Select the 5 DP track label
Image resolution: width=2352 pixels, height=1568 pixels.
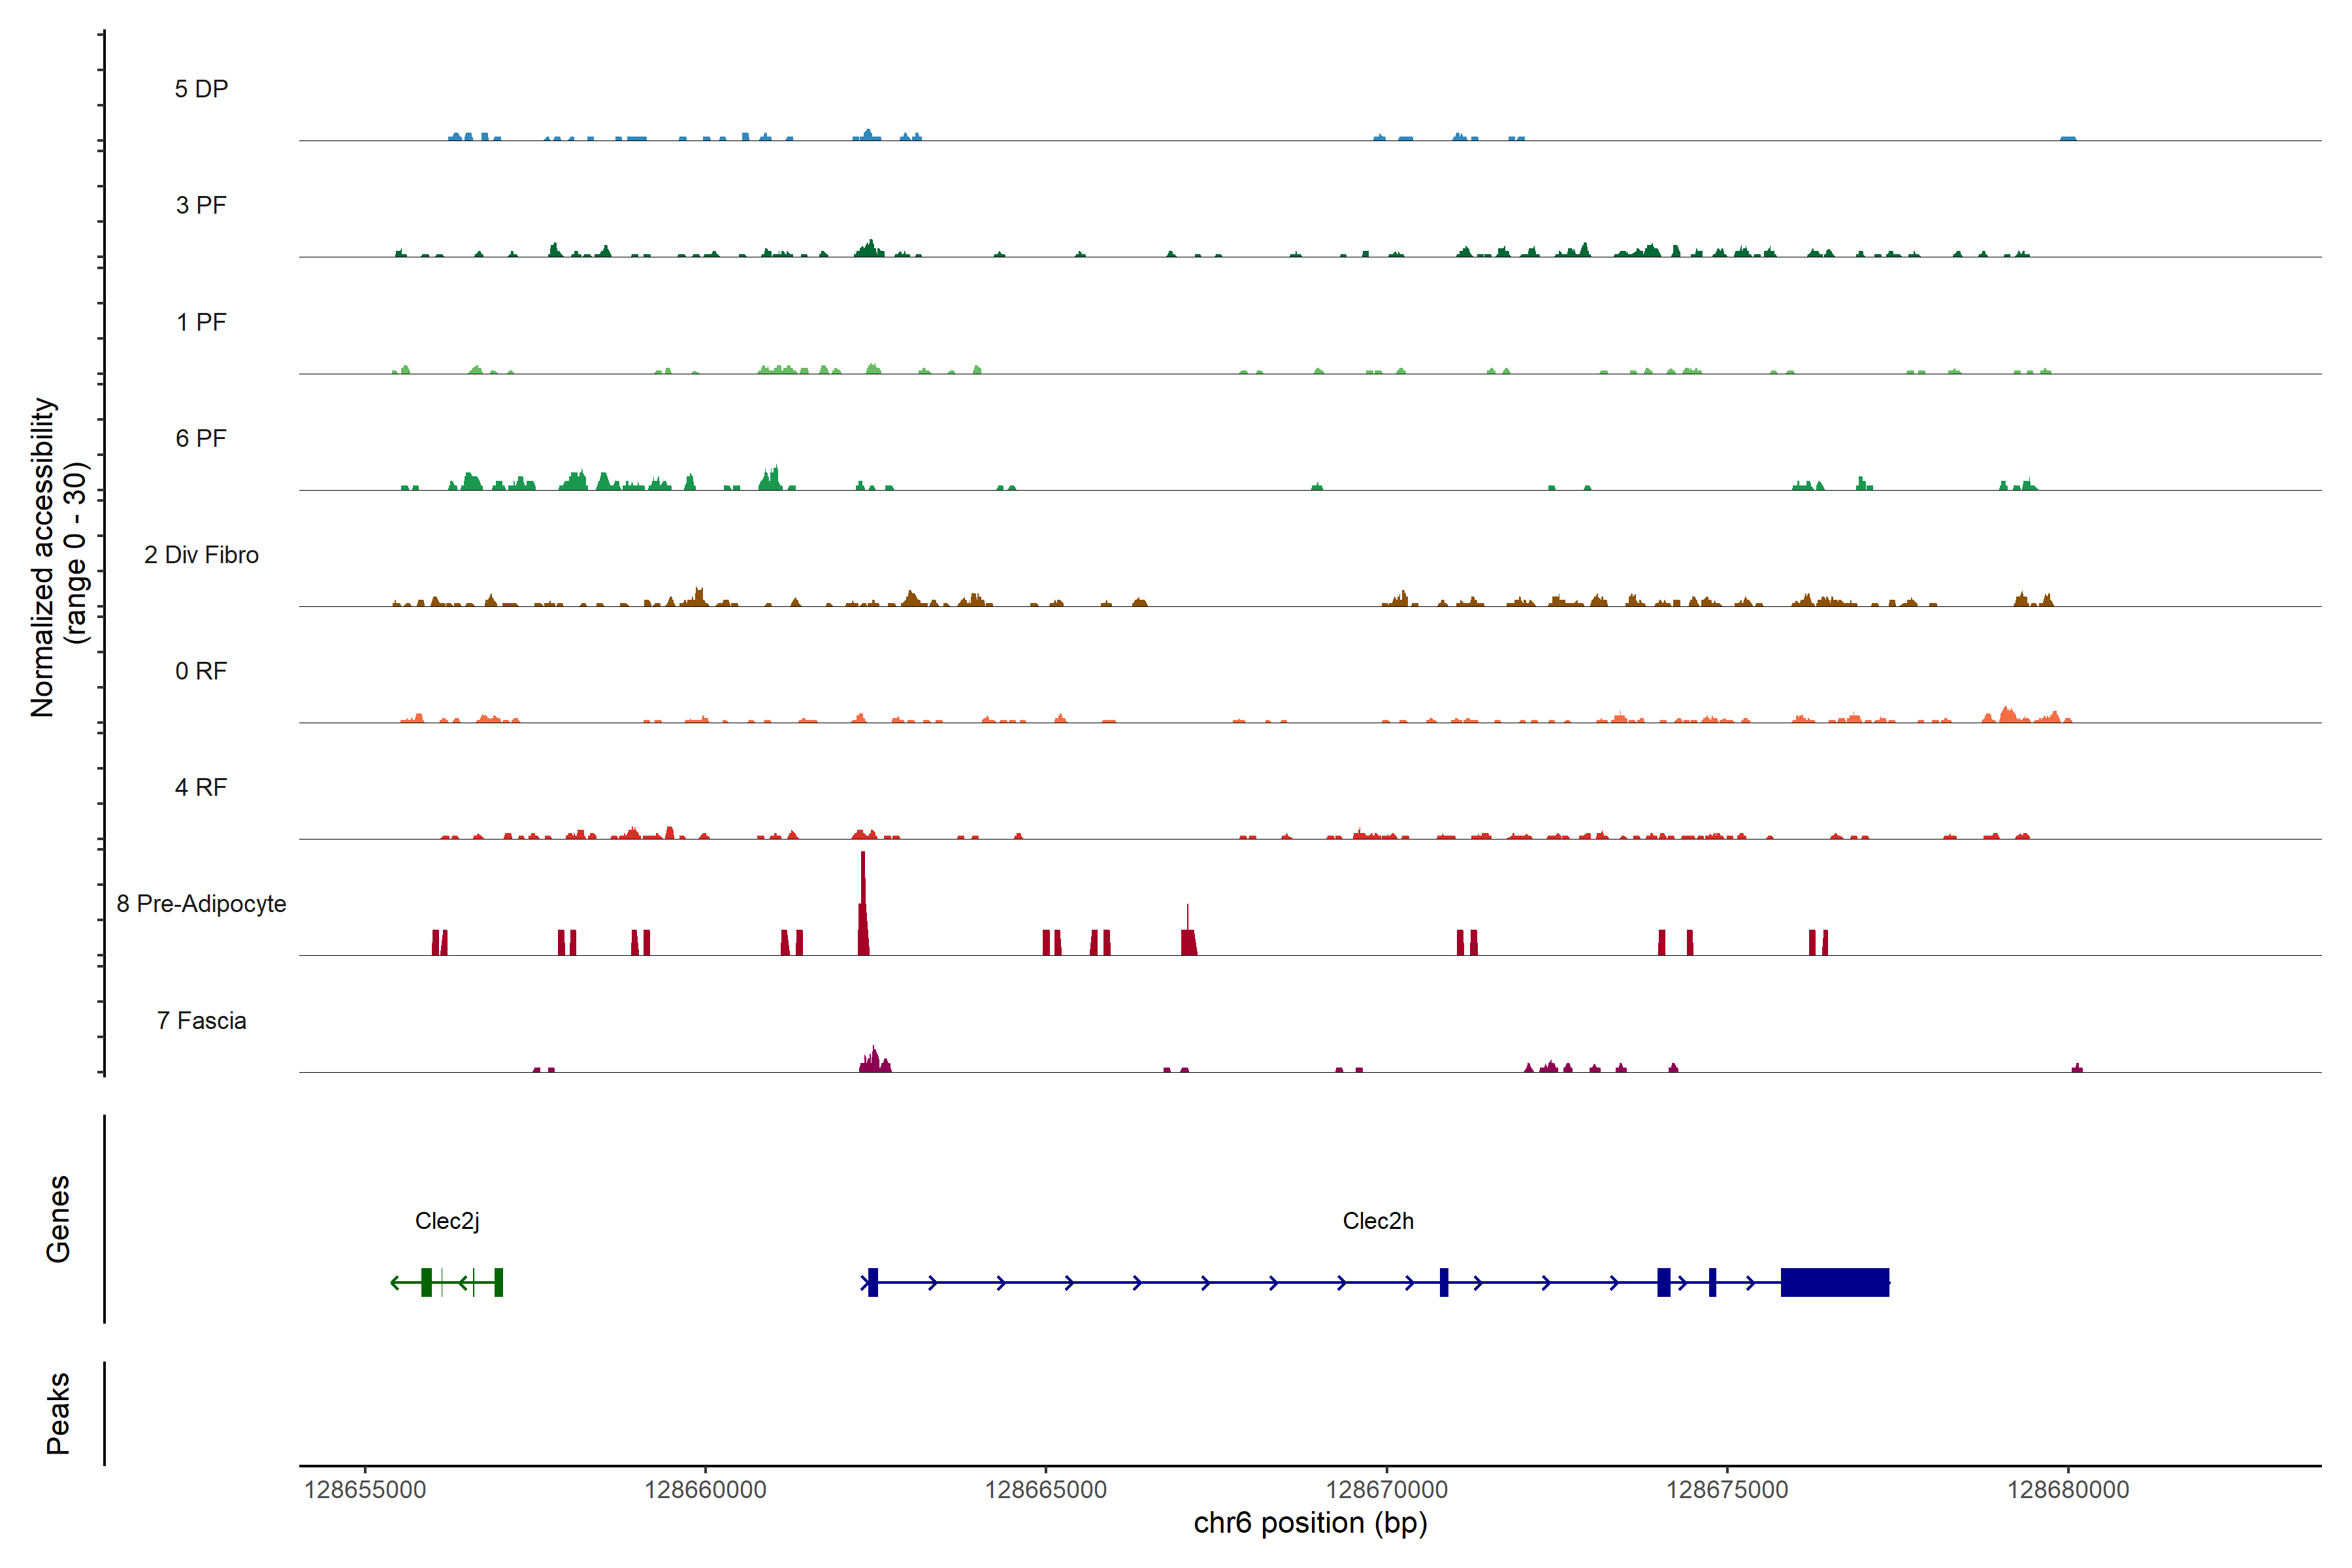pos(201,89)
